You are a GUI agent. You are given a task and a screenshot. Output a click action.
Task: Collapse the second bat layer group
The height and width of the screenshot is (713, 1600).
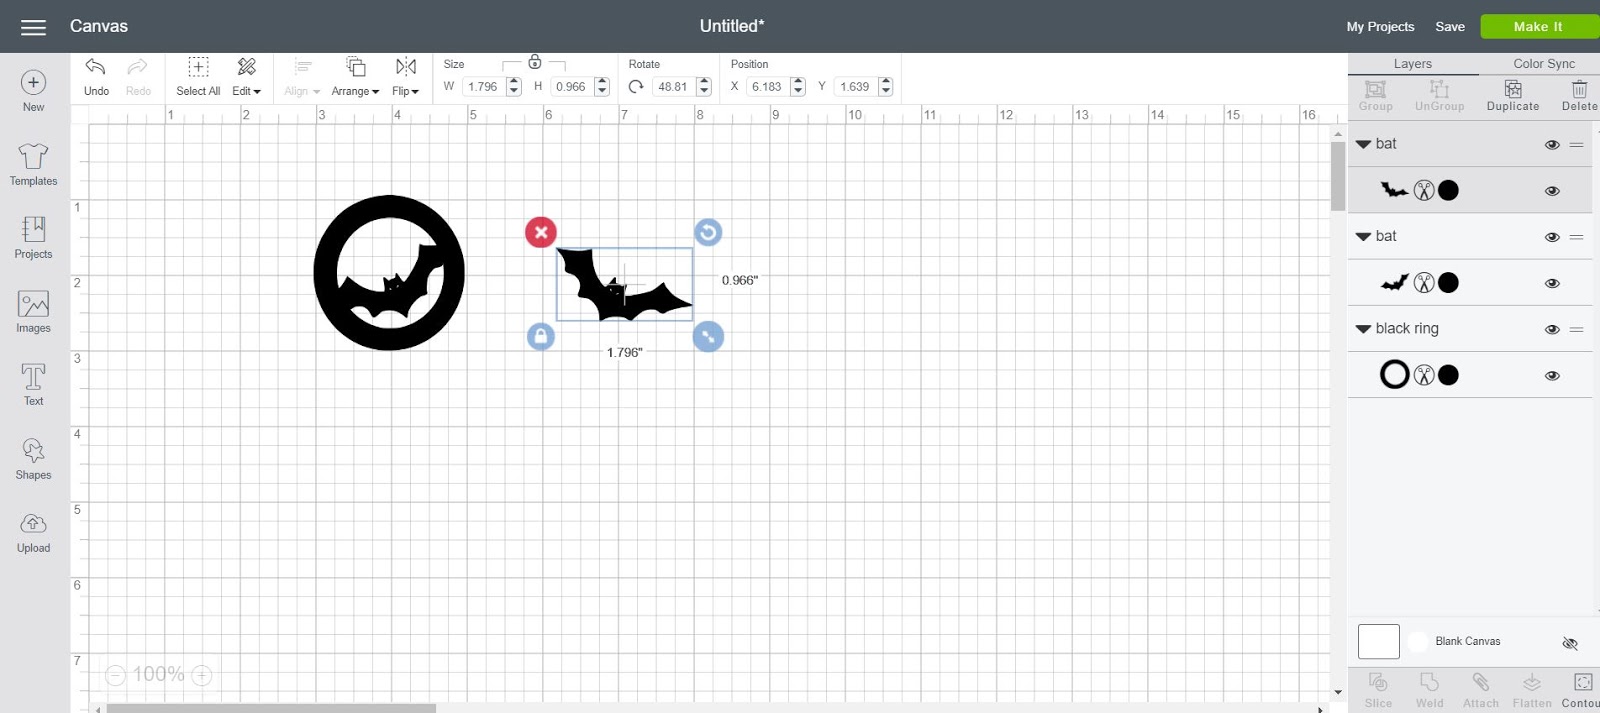click(1363, 237)
